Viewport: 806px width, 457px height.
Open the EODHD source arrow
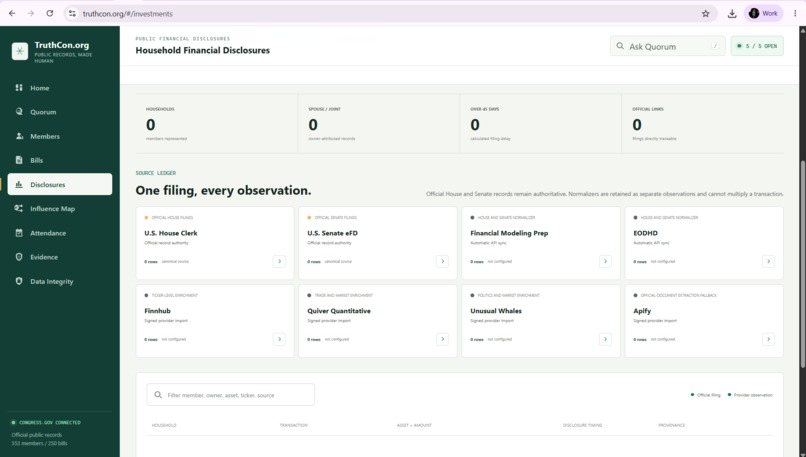tap(768, 261)
